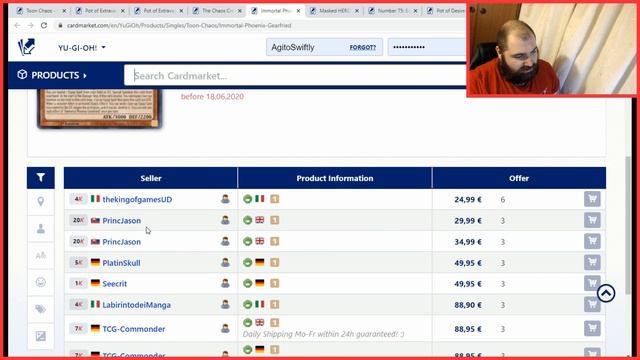Click the card image thumbnail
Screen dimensions: 640x360
(x=99, y=109)
